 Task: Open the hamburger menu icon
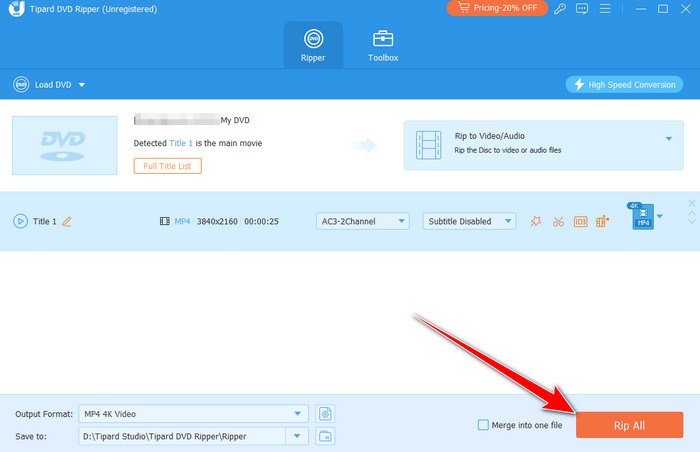(x=605, y=8)
